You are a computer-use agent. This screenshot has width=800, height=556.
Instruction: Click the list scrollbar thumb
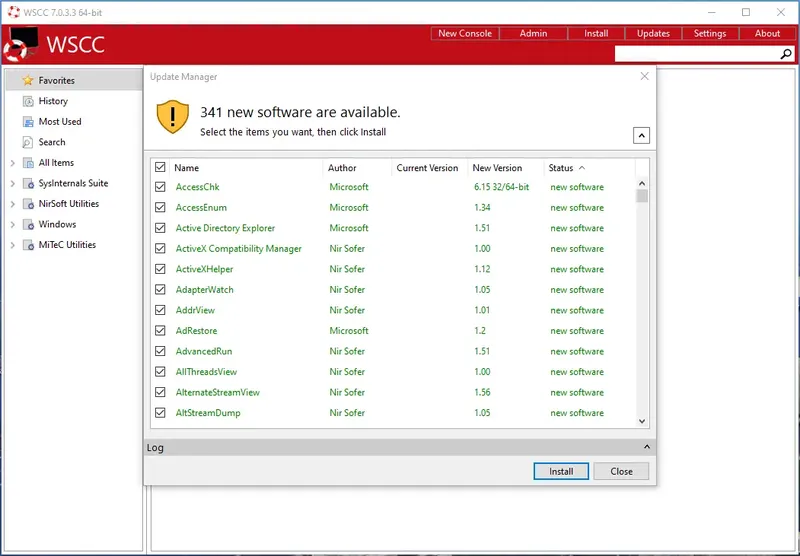(x=642, y=196)
